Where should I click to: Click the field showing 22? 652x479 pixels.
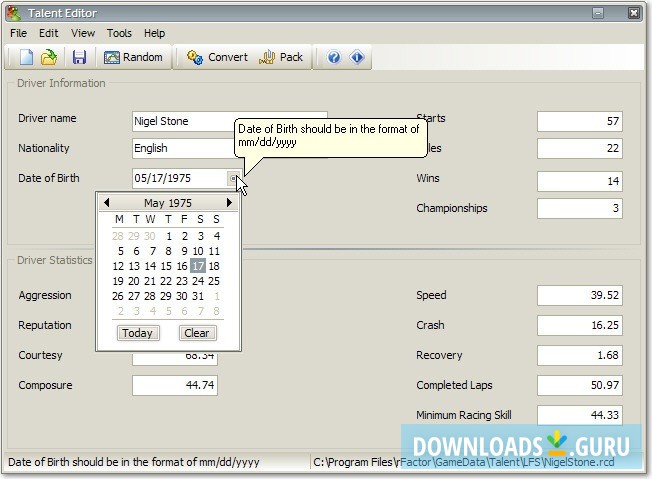click(x=580, y=148)
